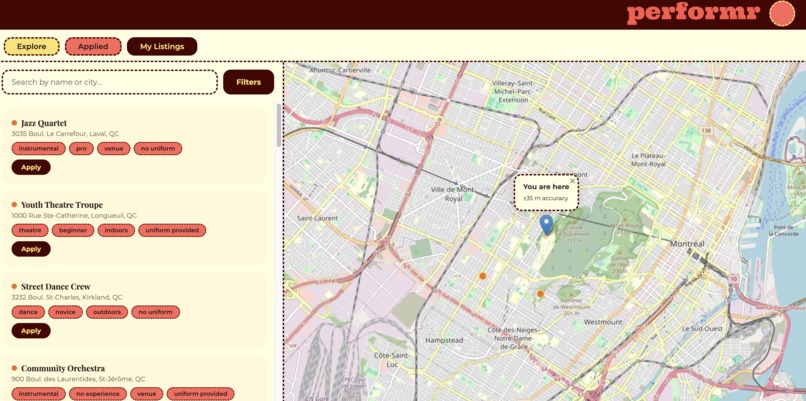This screenshot has height=401, width=806.
Task: Click the Jazz Quartet orange status dot
Action: [x=14, y=123]
